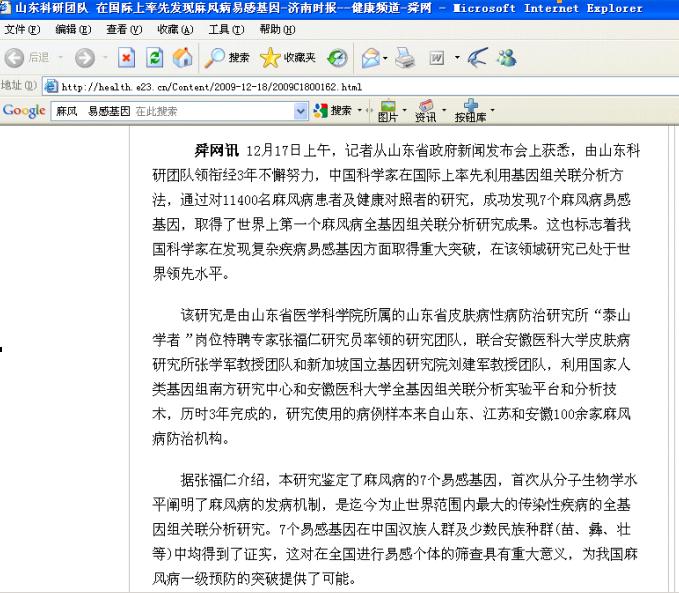Open Back button history dropdown arrow
This screenshot has height=593, width=679.
(61, 58)
